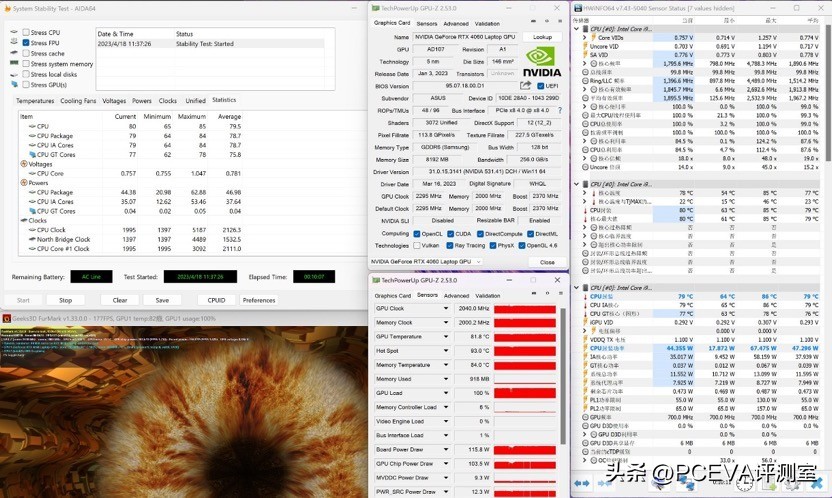
Task: Enable the Stress CPU checkbox
Action: 26,33
